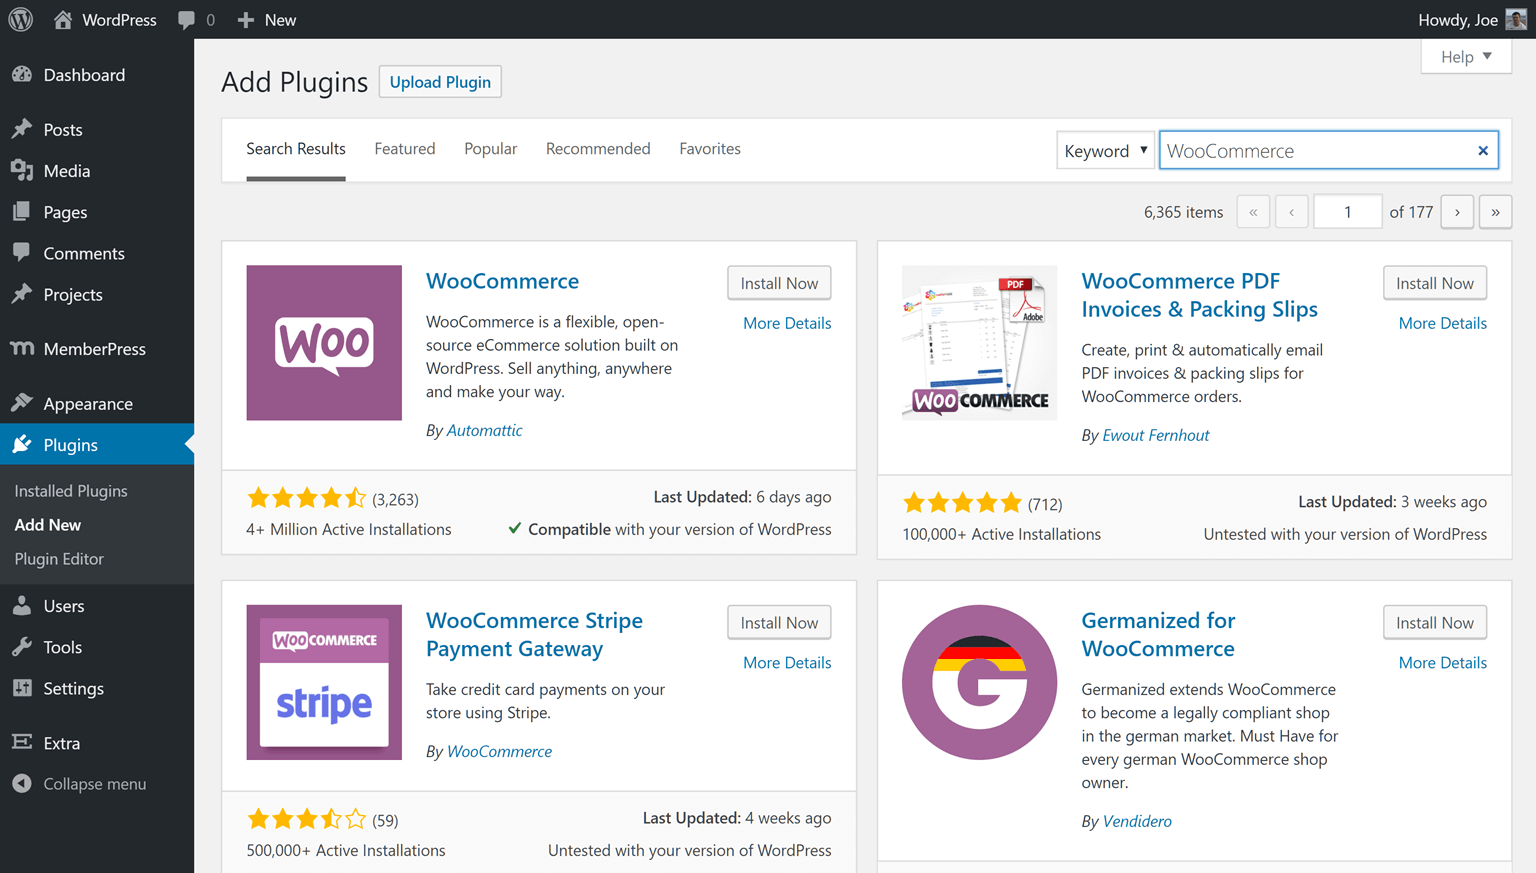Open Plugin Editor submenu item

point(59,559)
